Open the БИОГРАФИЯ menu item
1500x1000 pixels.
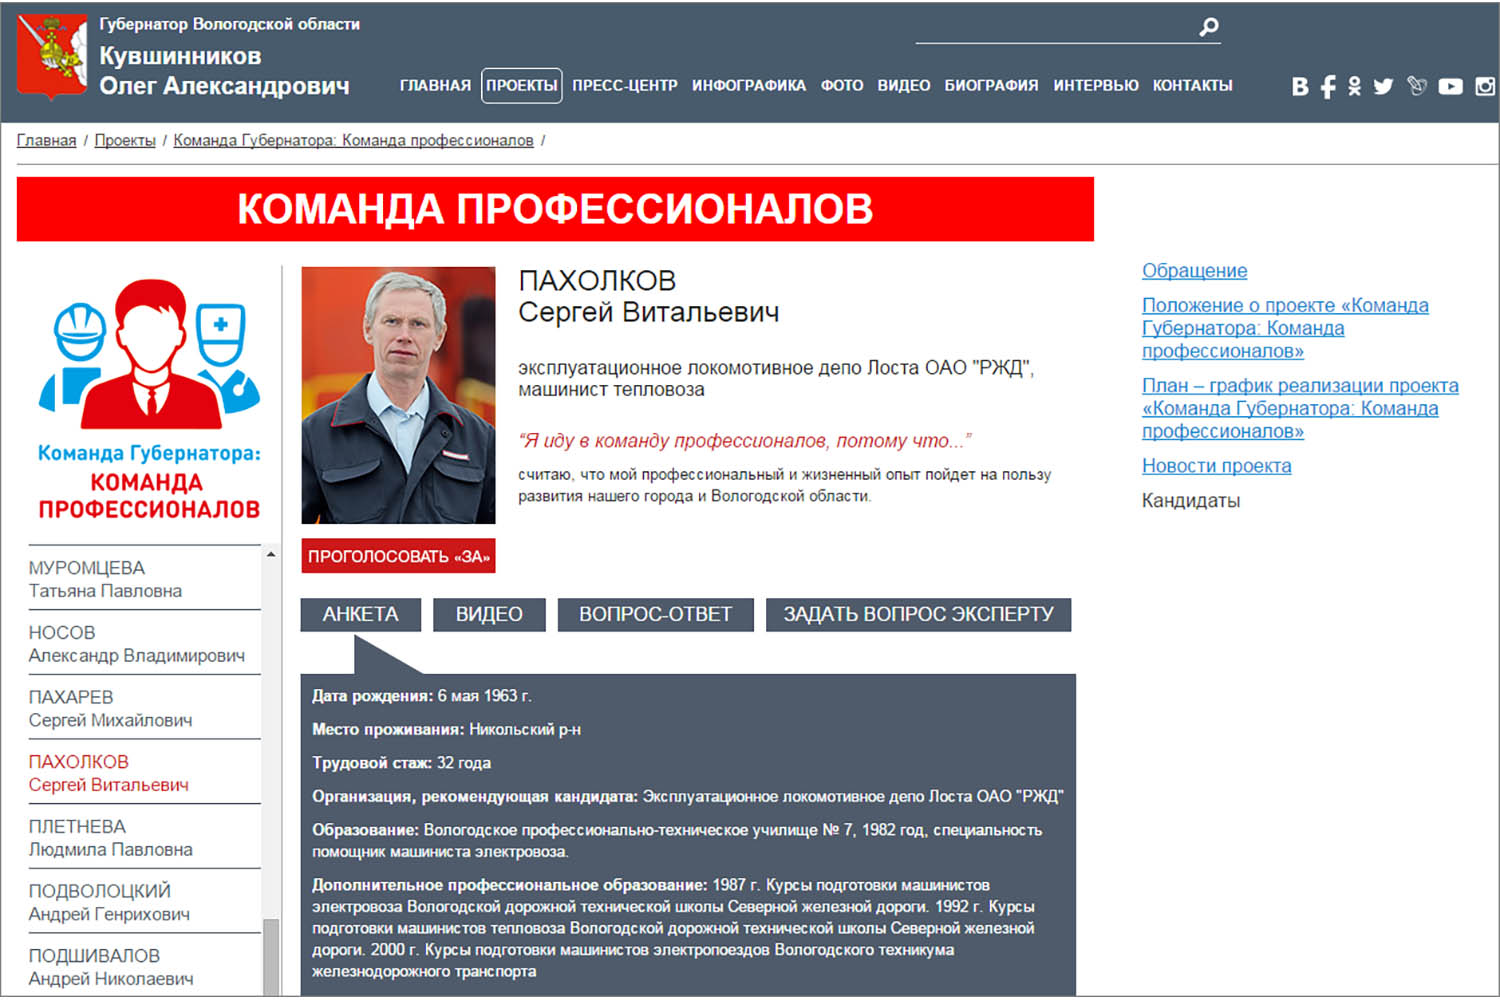pos(991,86)
